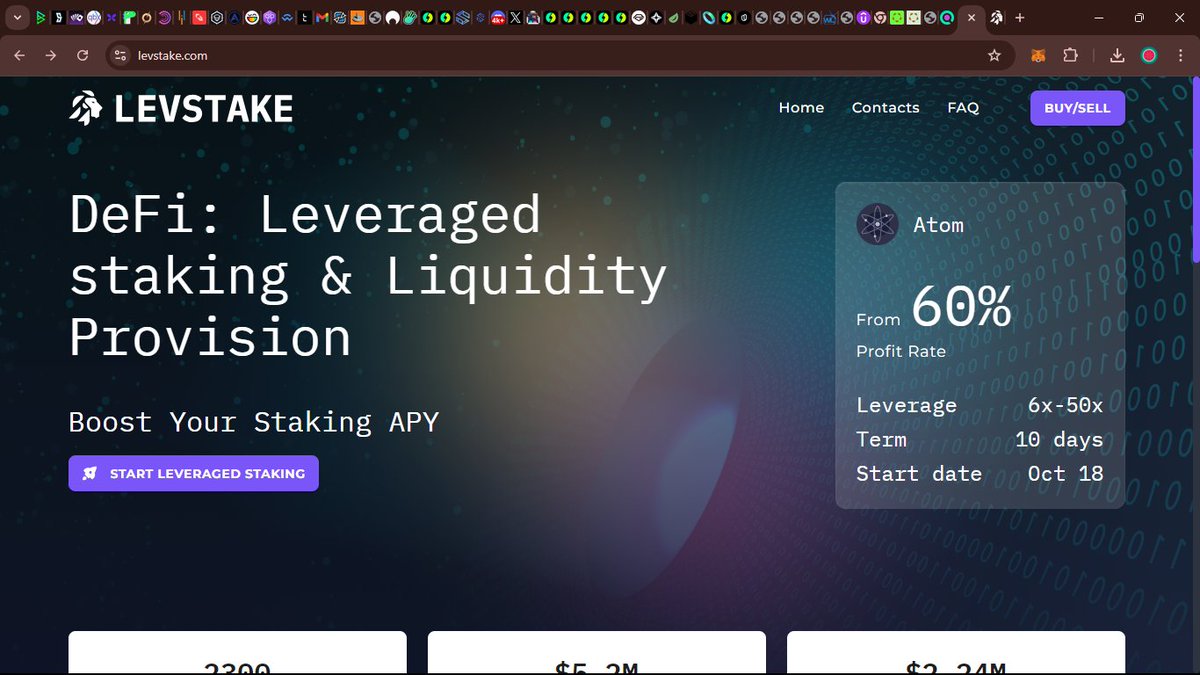Screen dimensions: 1200x675
Task: Restore down the Chrome window
Action: point(1139,18)
